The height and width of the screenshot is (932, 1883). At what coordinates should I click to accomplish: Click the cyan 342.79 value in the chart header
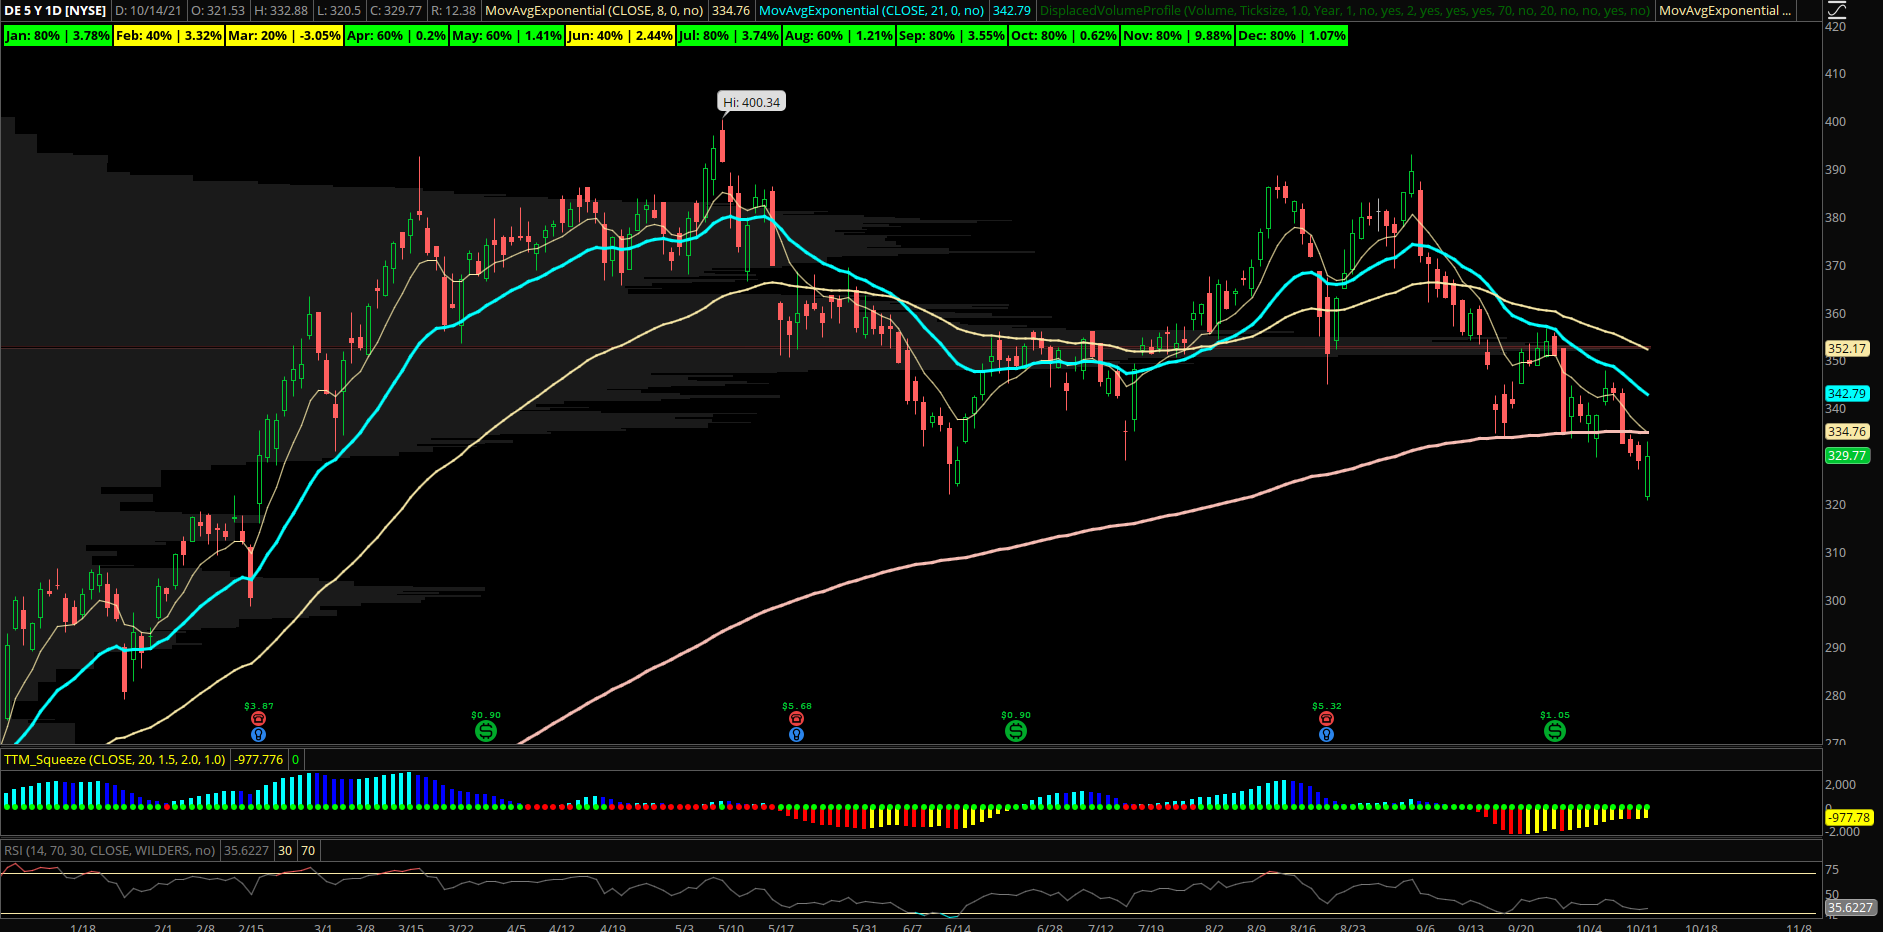(1011, 11)
